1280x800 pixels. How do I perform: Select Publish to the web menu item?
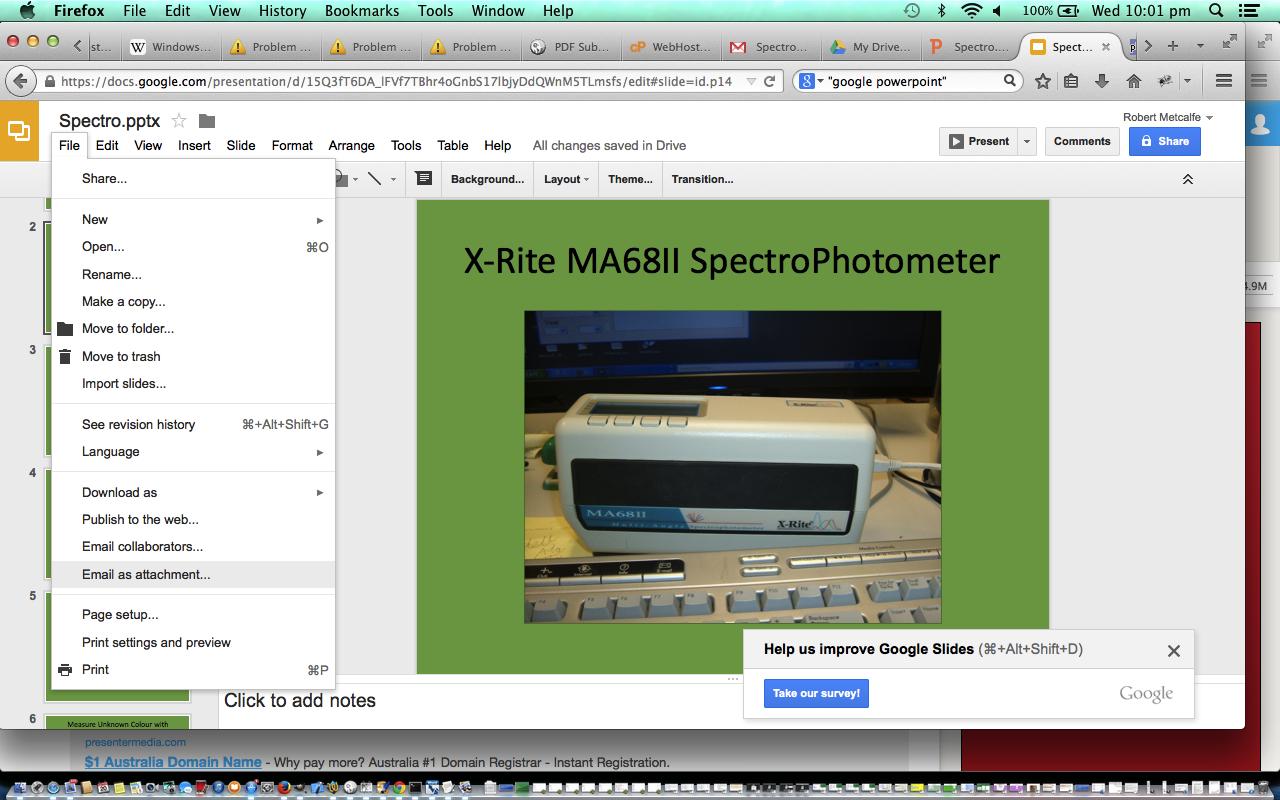click(140, 519)
